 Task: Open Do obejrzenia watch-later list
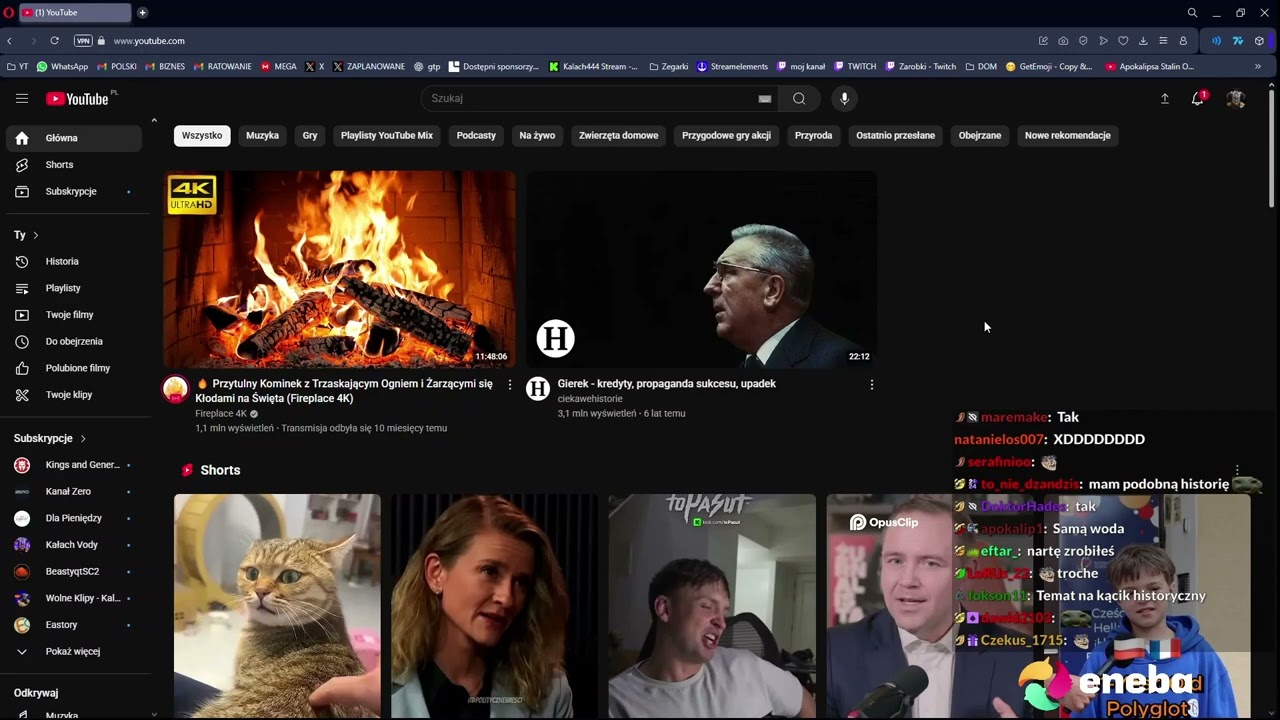point(74,341)
